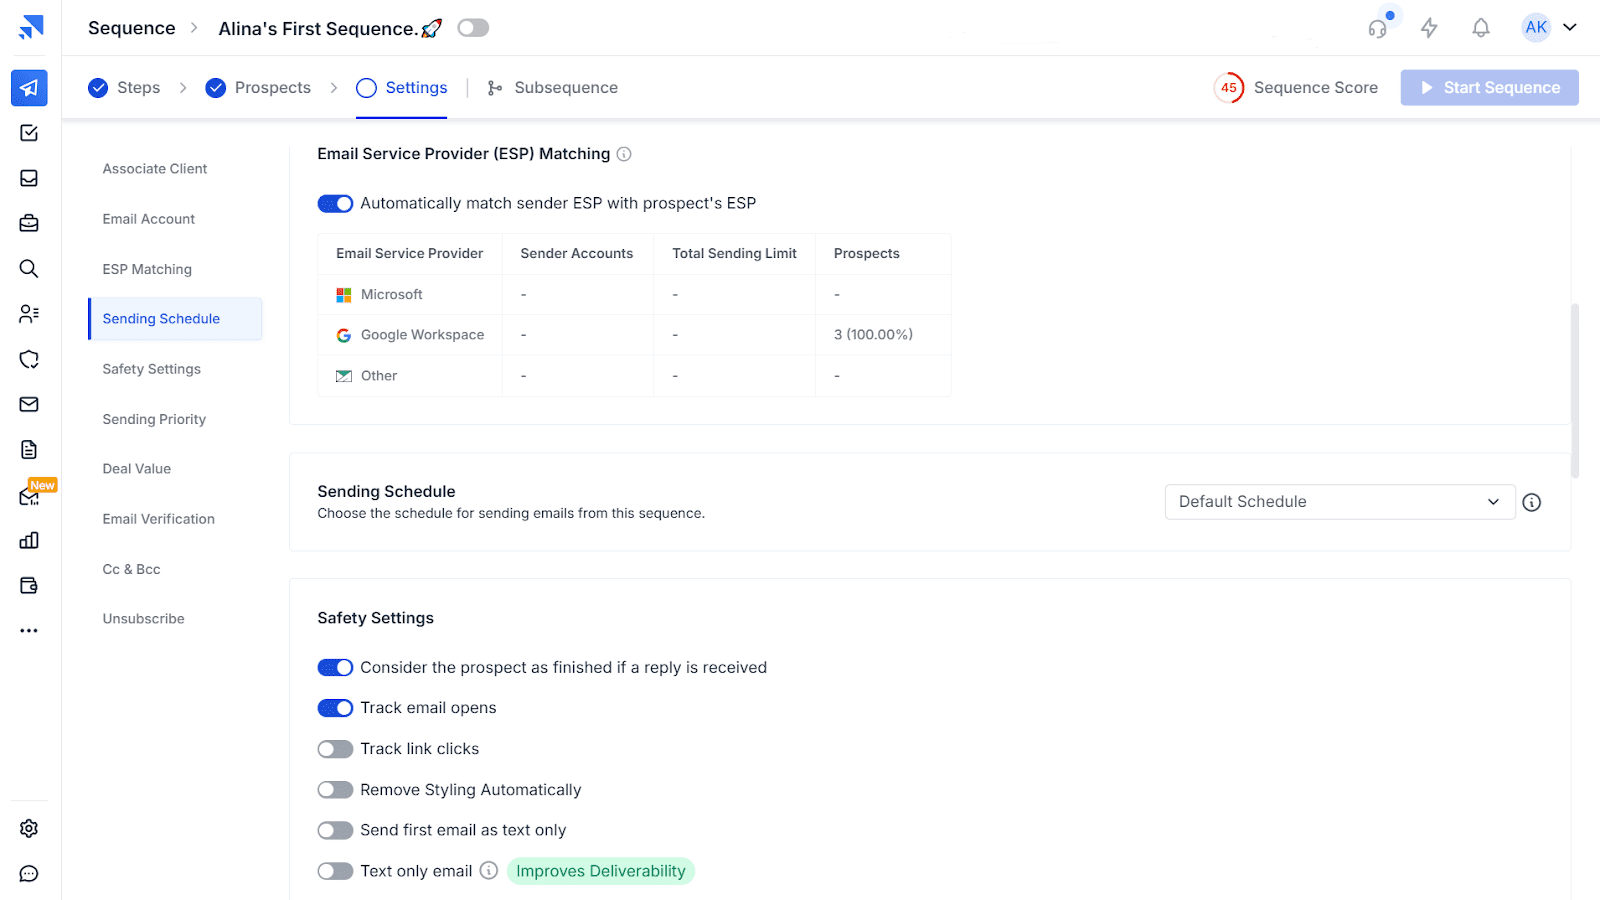Viewport: 1600px width, 900px height.
Task: Select Safety Settings in the settings list
Action: point(152,369)
